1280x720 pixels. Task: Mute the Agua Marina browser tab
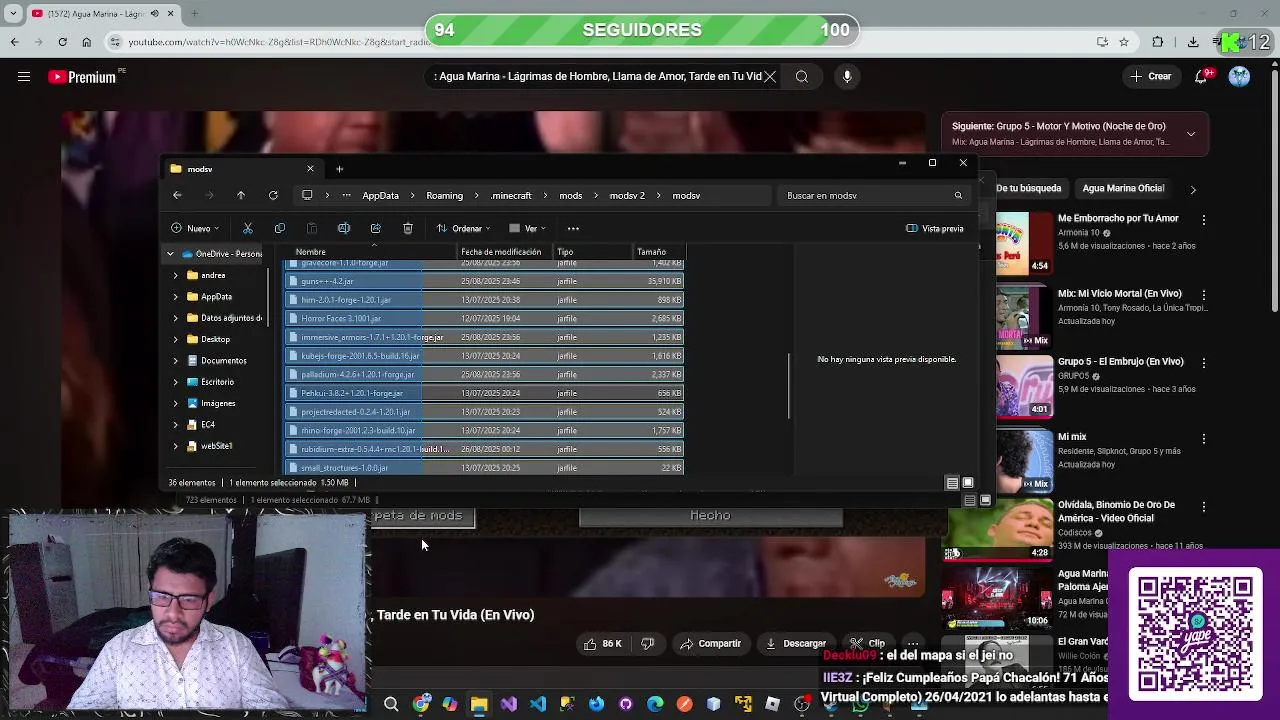pyautogui.click(x=154, y=13)
